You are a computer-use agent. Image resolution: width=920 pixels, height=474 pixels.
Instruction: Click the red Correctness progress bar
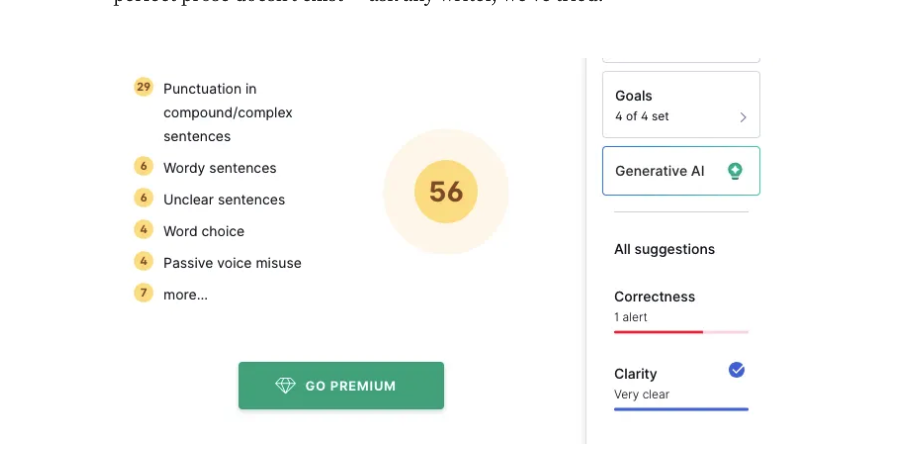coord(658,332)
